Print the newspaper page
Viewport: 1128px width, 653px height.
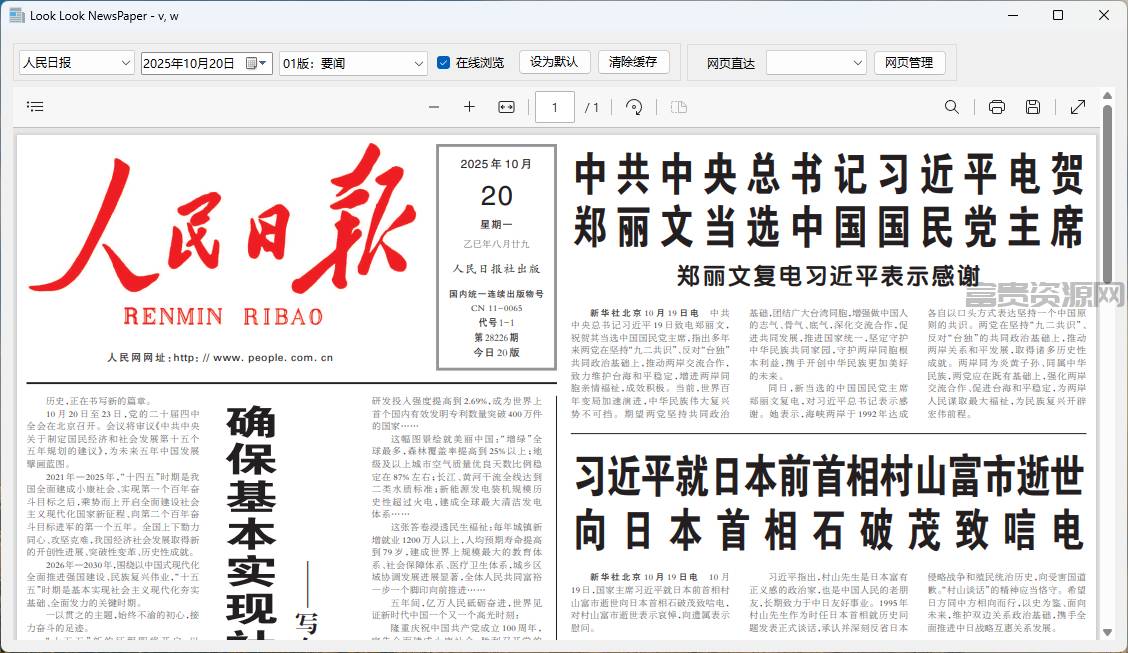996,107
